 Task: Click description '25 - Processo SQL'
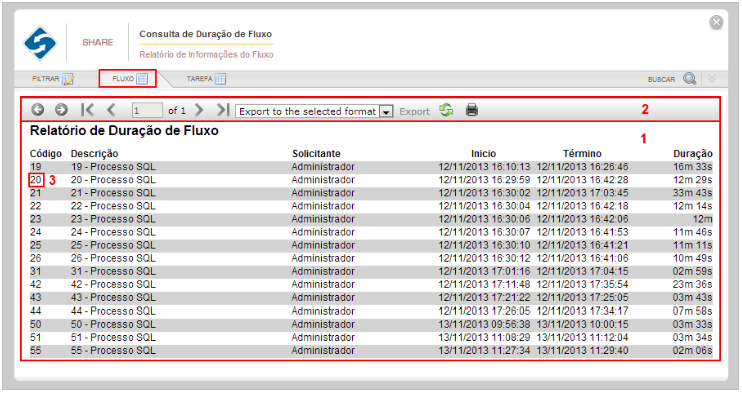coord(113,245)
